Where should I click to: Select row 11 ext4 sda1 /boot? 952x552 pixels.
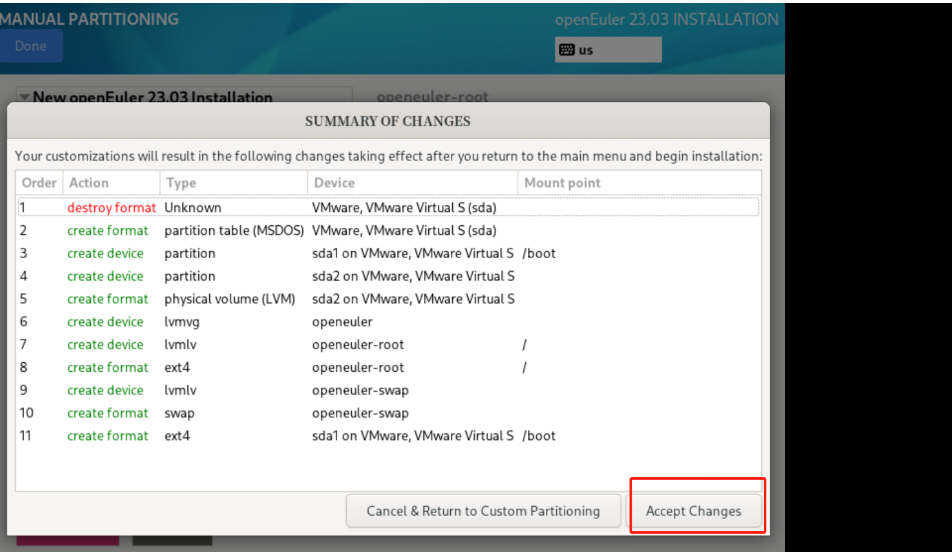click(388, 435)
